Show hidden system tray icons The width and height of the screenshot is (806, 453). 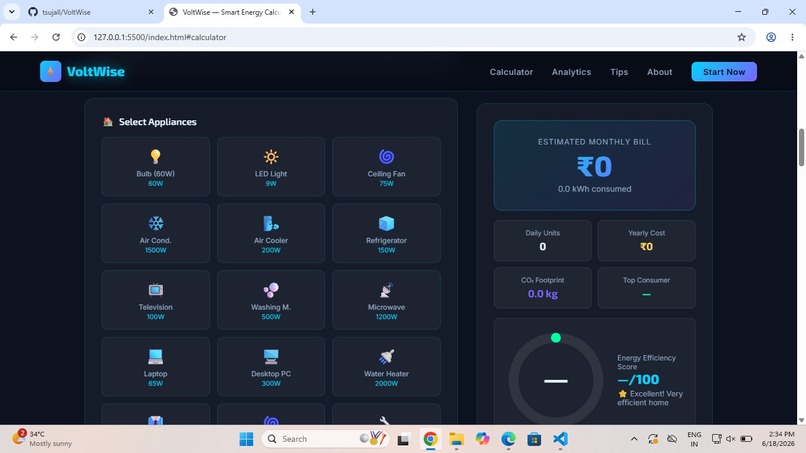pyautogui.click(x=634, y=439)
